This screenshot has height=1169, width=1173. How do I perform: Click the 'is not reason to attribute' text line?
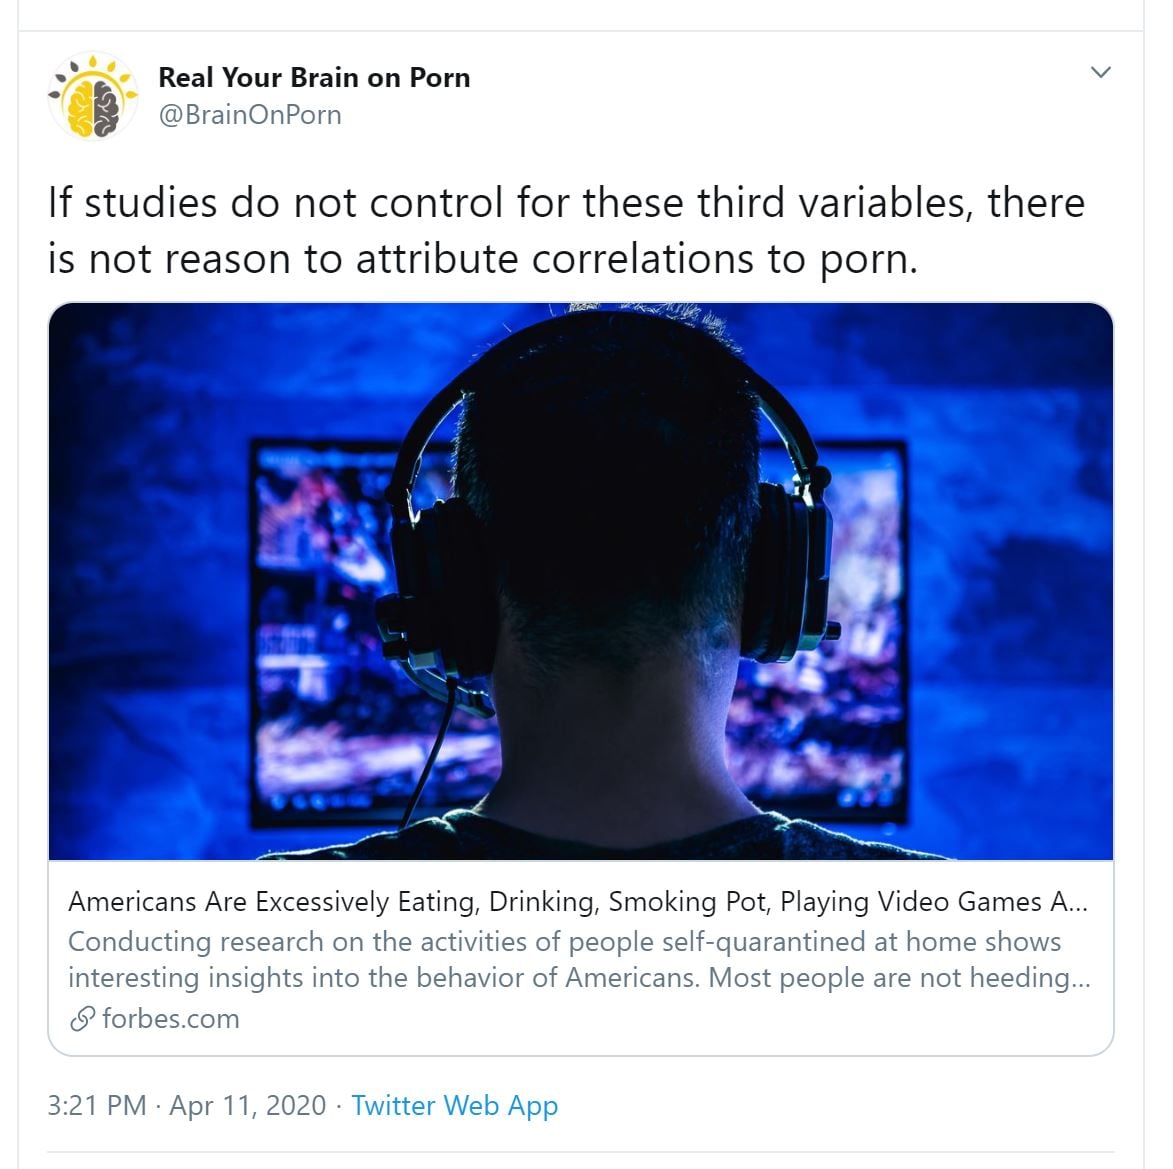point(483,260)
